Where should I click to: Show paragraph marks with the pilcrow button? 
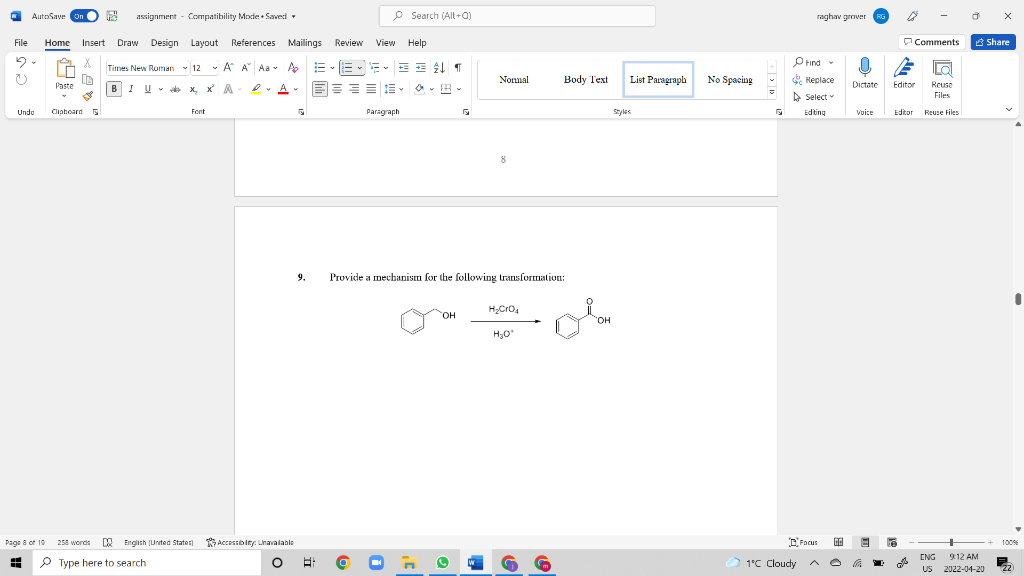pos(458,68)
